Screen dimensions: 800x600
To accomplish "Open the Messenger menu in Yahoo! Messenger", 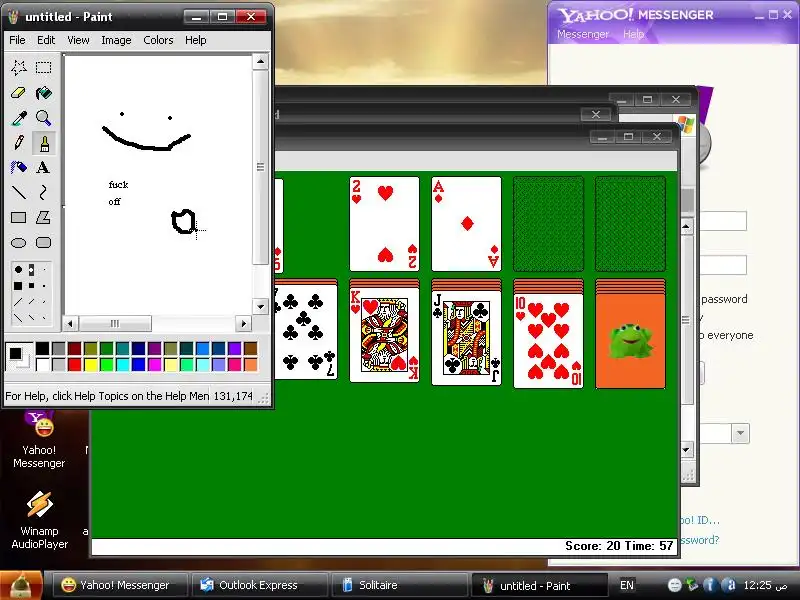I will [x=583, y=34].
